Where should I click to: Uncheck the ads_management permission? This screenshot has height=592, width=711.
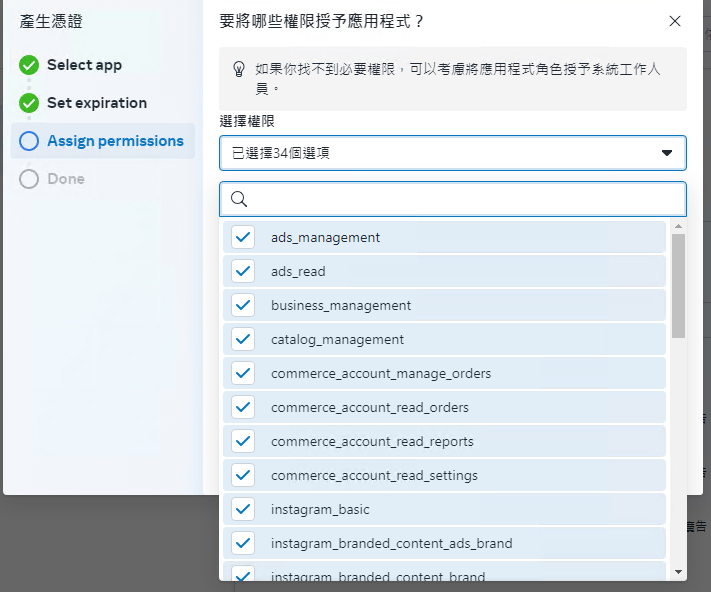(x=243, y=237)
